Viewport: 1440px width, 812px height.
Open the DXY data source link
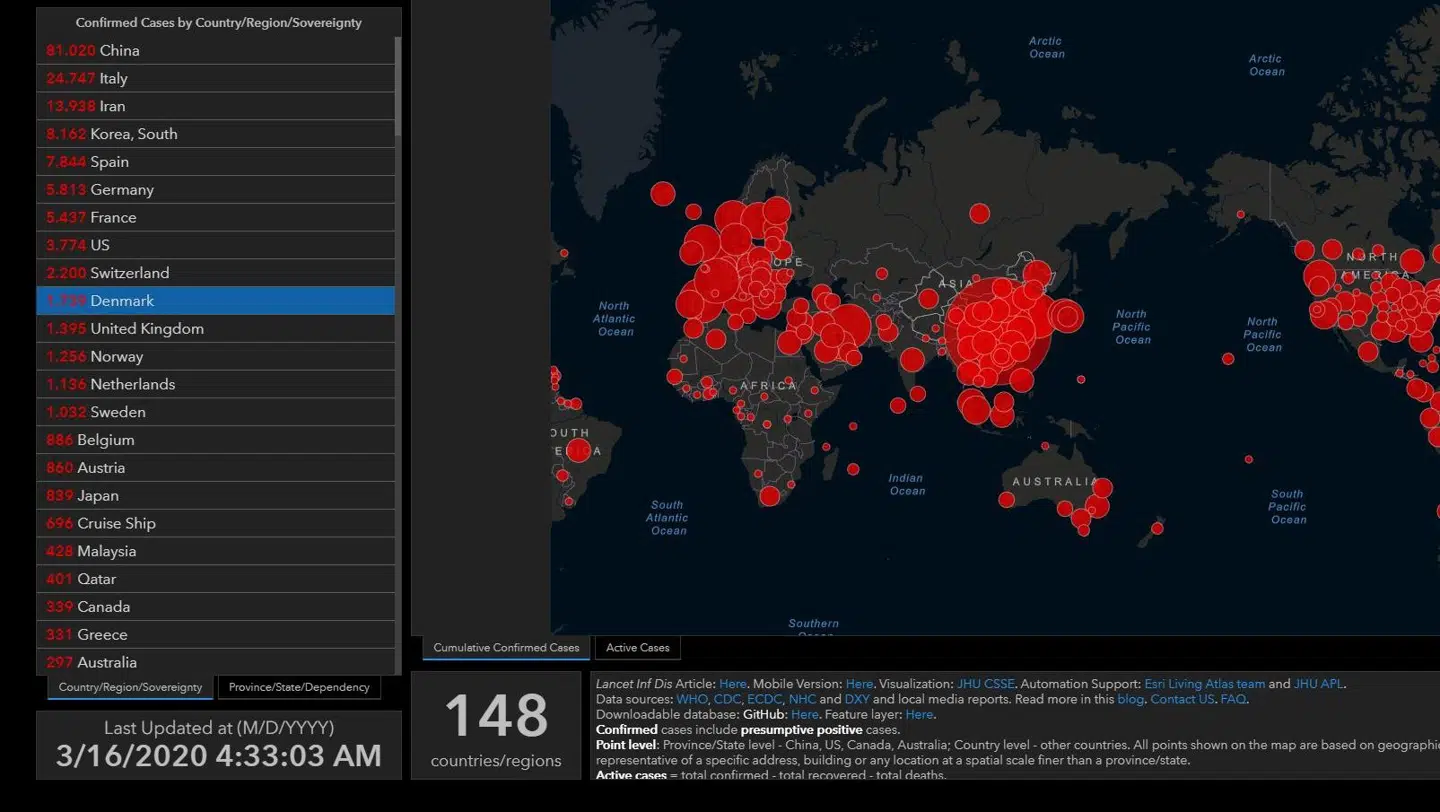coord(857,699)
